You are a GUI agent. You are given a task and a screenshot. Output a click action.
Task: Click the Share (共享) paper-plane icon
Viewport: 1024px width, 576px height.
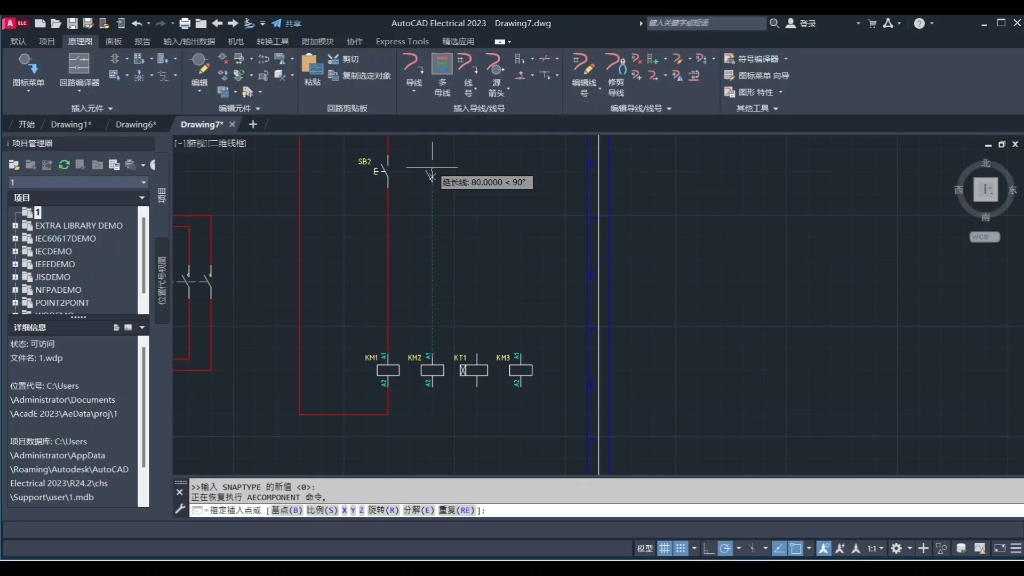click(x=277, y=24)
